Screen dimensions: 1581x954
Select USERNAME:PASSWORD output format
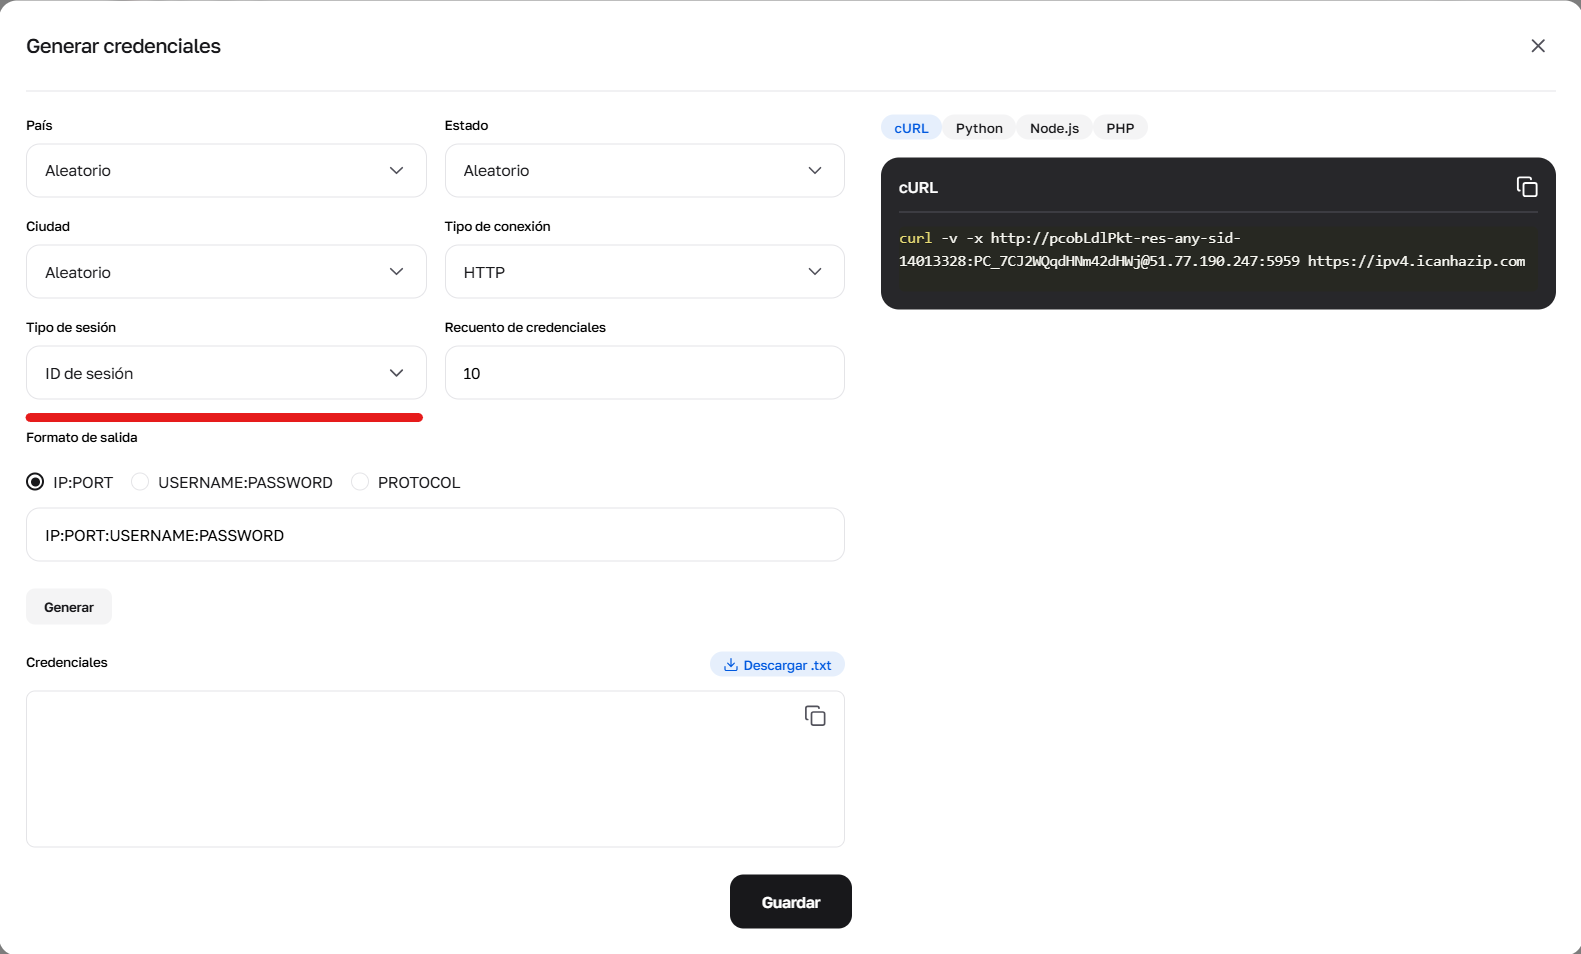141,482
